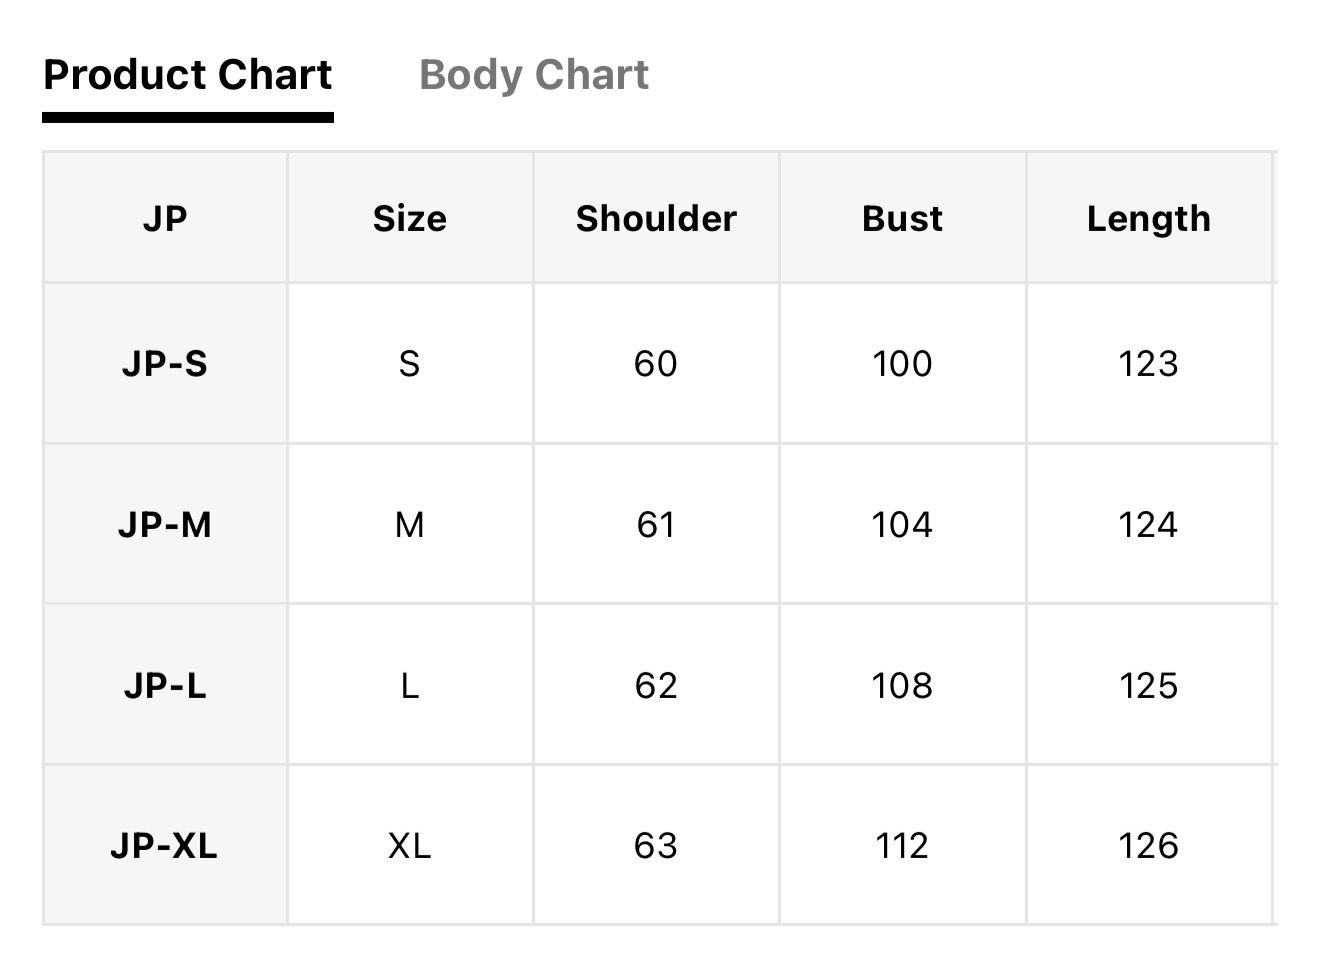Click bust value 112 for size XL
Screen dimensions: 1320x957
point(902,846)
